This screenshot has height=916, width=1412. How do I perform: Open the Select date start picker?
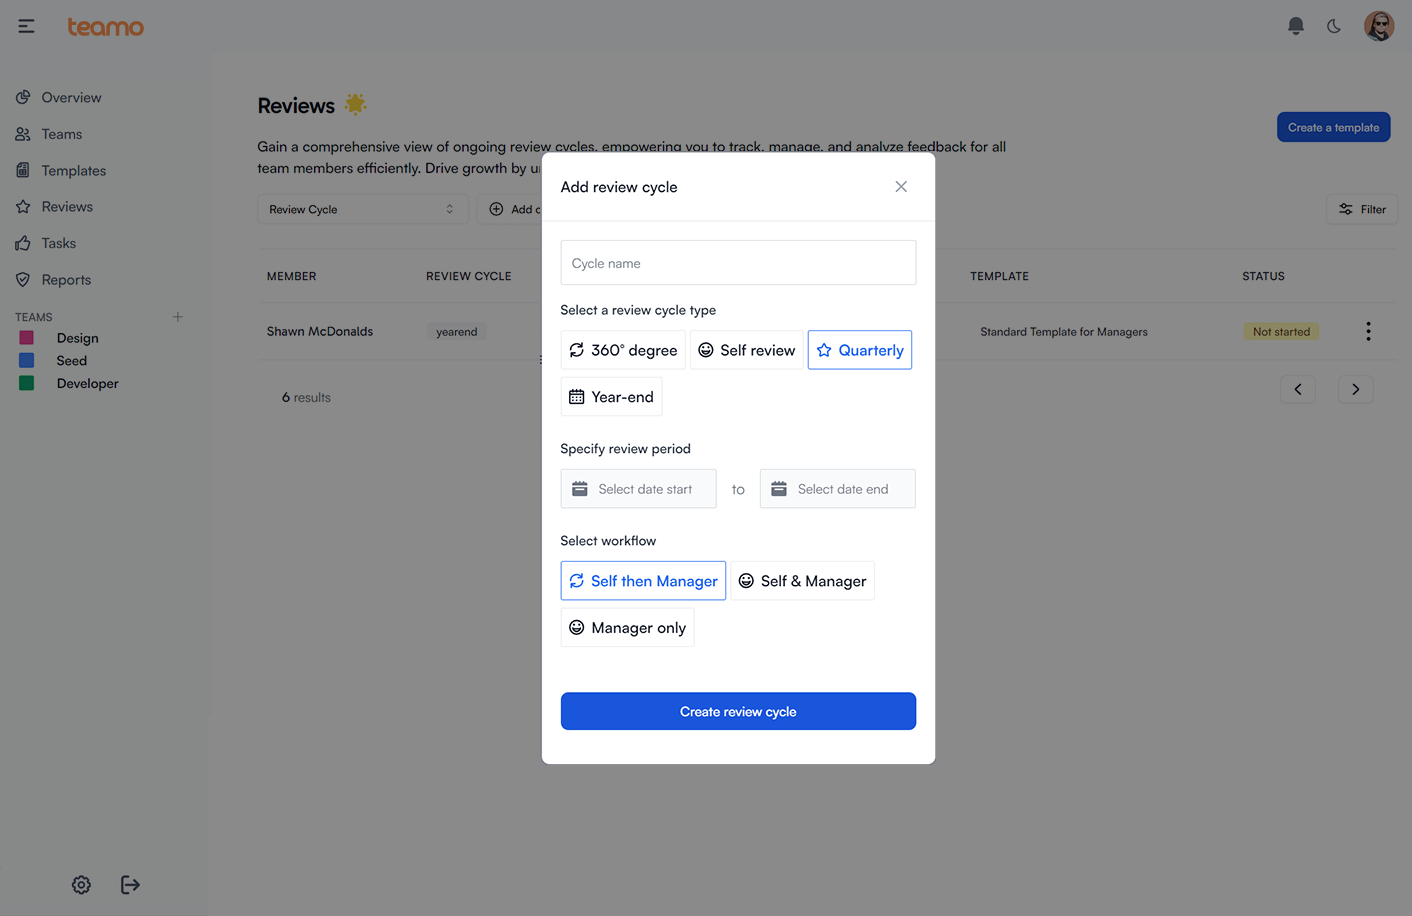tap(638, 489)
